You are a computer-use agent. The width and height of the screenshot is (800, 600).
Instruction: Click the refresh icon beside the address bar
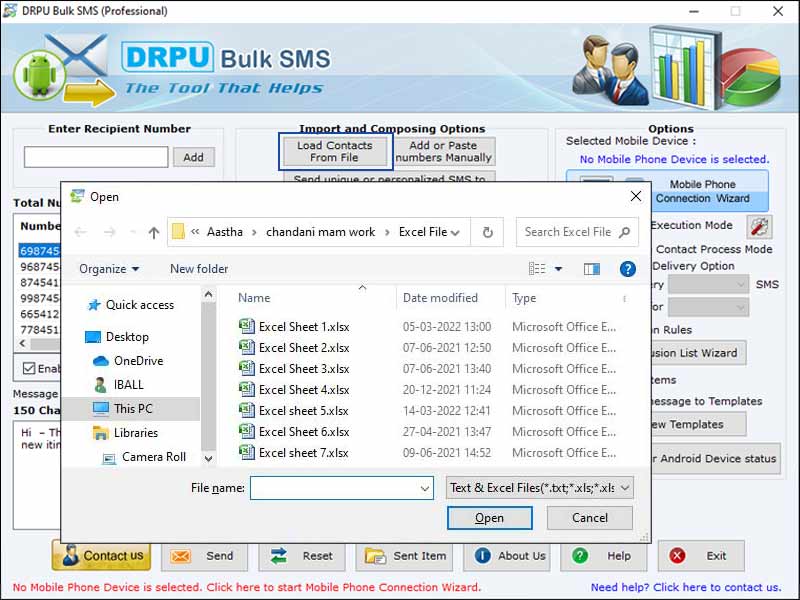(x=488, y=231)
